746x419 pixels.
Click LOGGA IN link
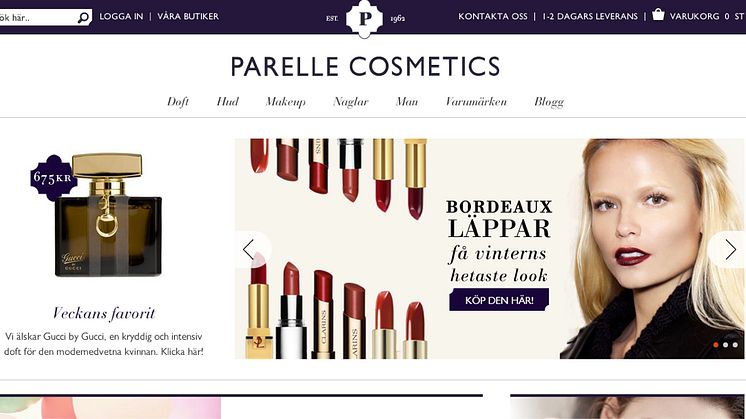click(121, 16)
